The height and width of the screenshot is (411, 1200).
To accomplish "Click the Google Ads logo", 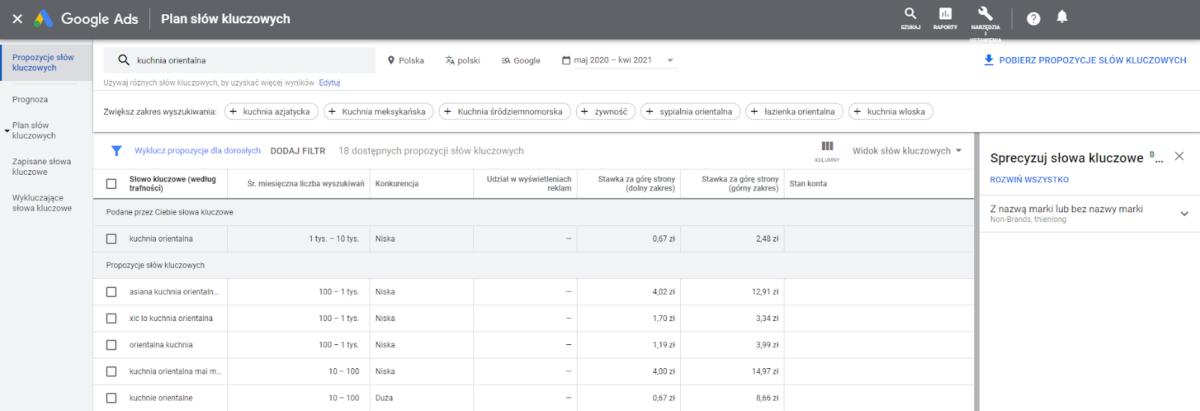I will [x=88, y=18].
